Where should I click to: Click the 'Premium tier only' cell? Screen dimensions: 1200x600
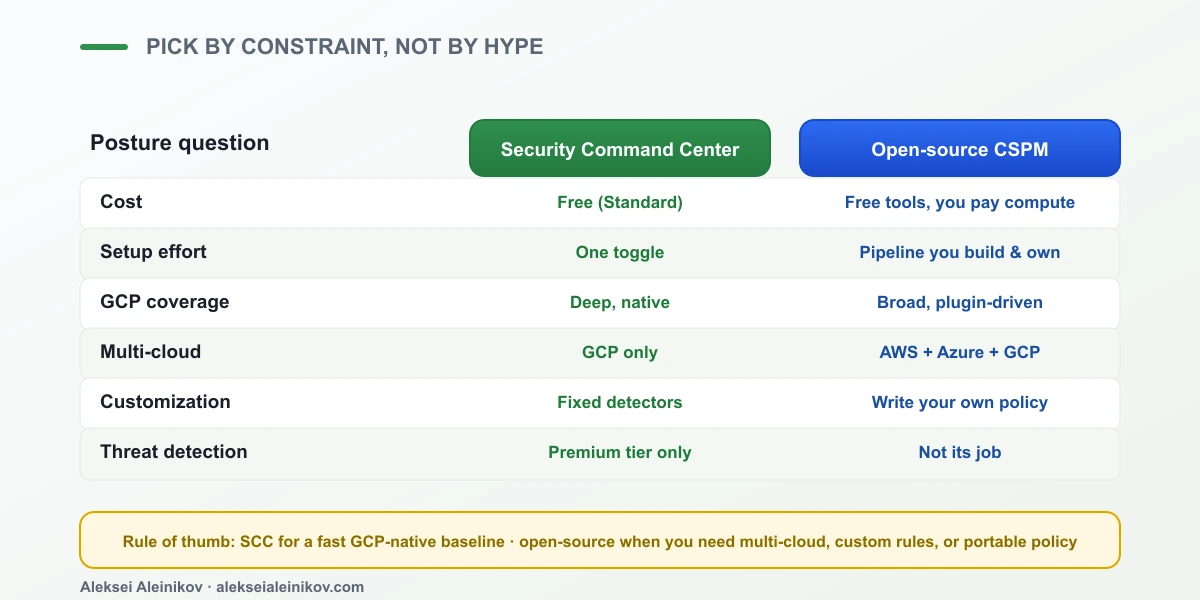(x=620, y=452)
